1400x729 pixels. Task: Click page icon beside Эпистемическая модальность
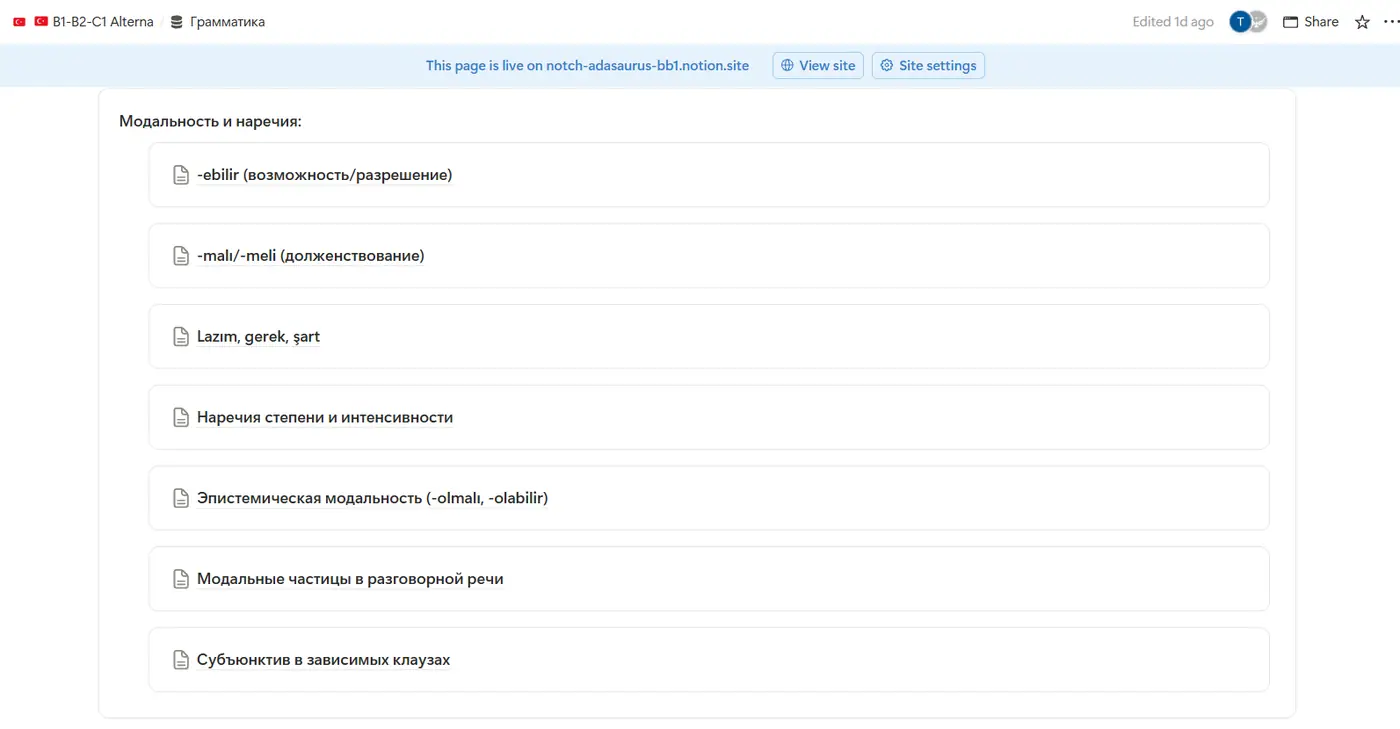tap(181, 498)
